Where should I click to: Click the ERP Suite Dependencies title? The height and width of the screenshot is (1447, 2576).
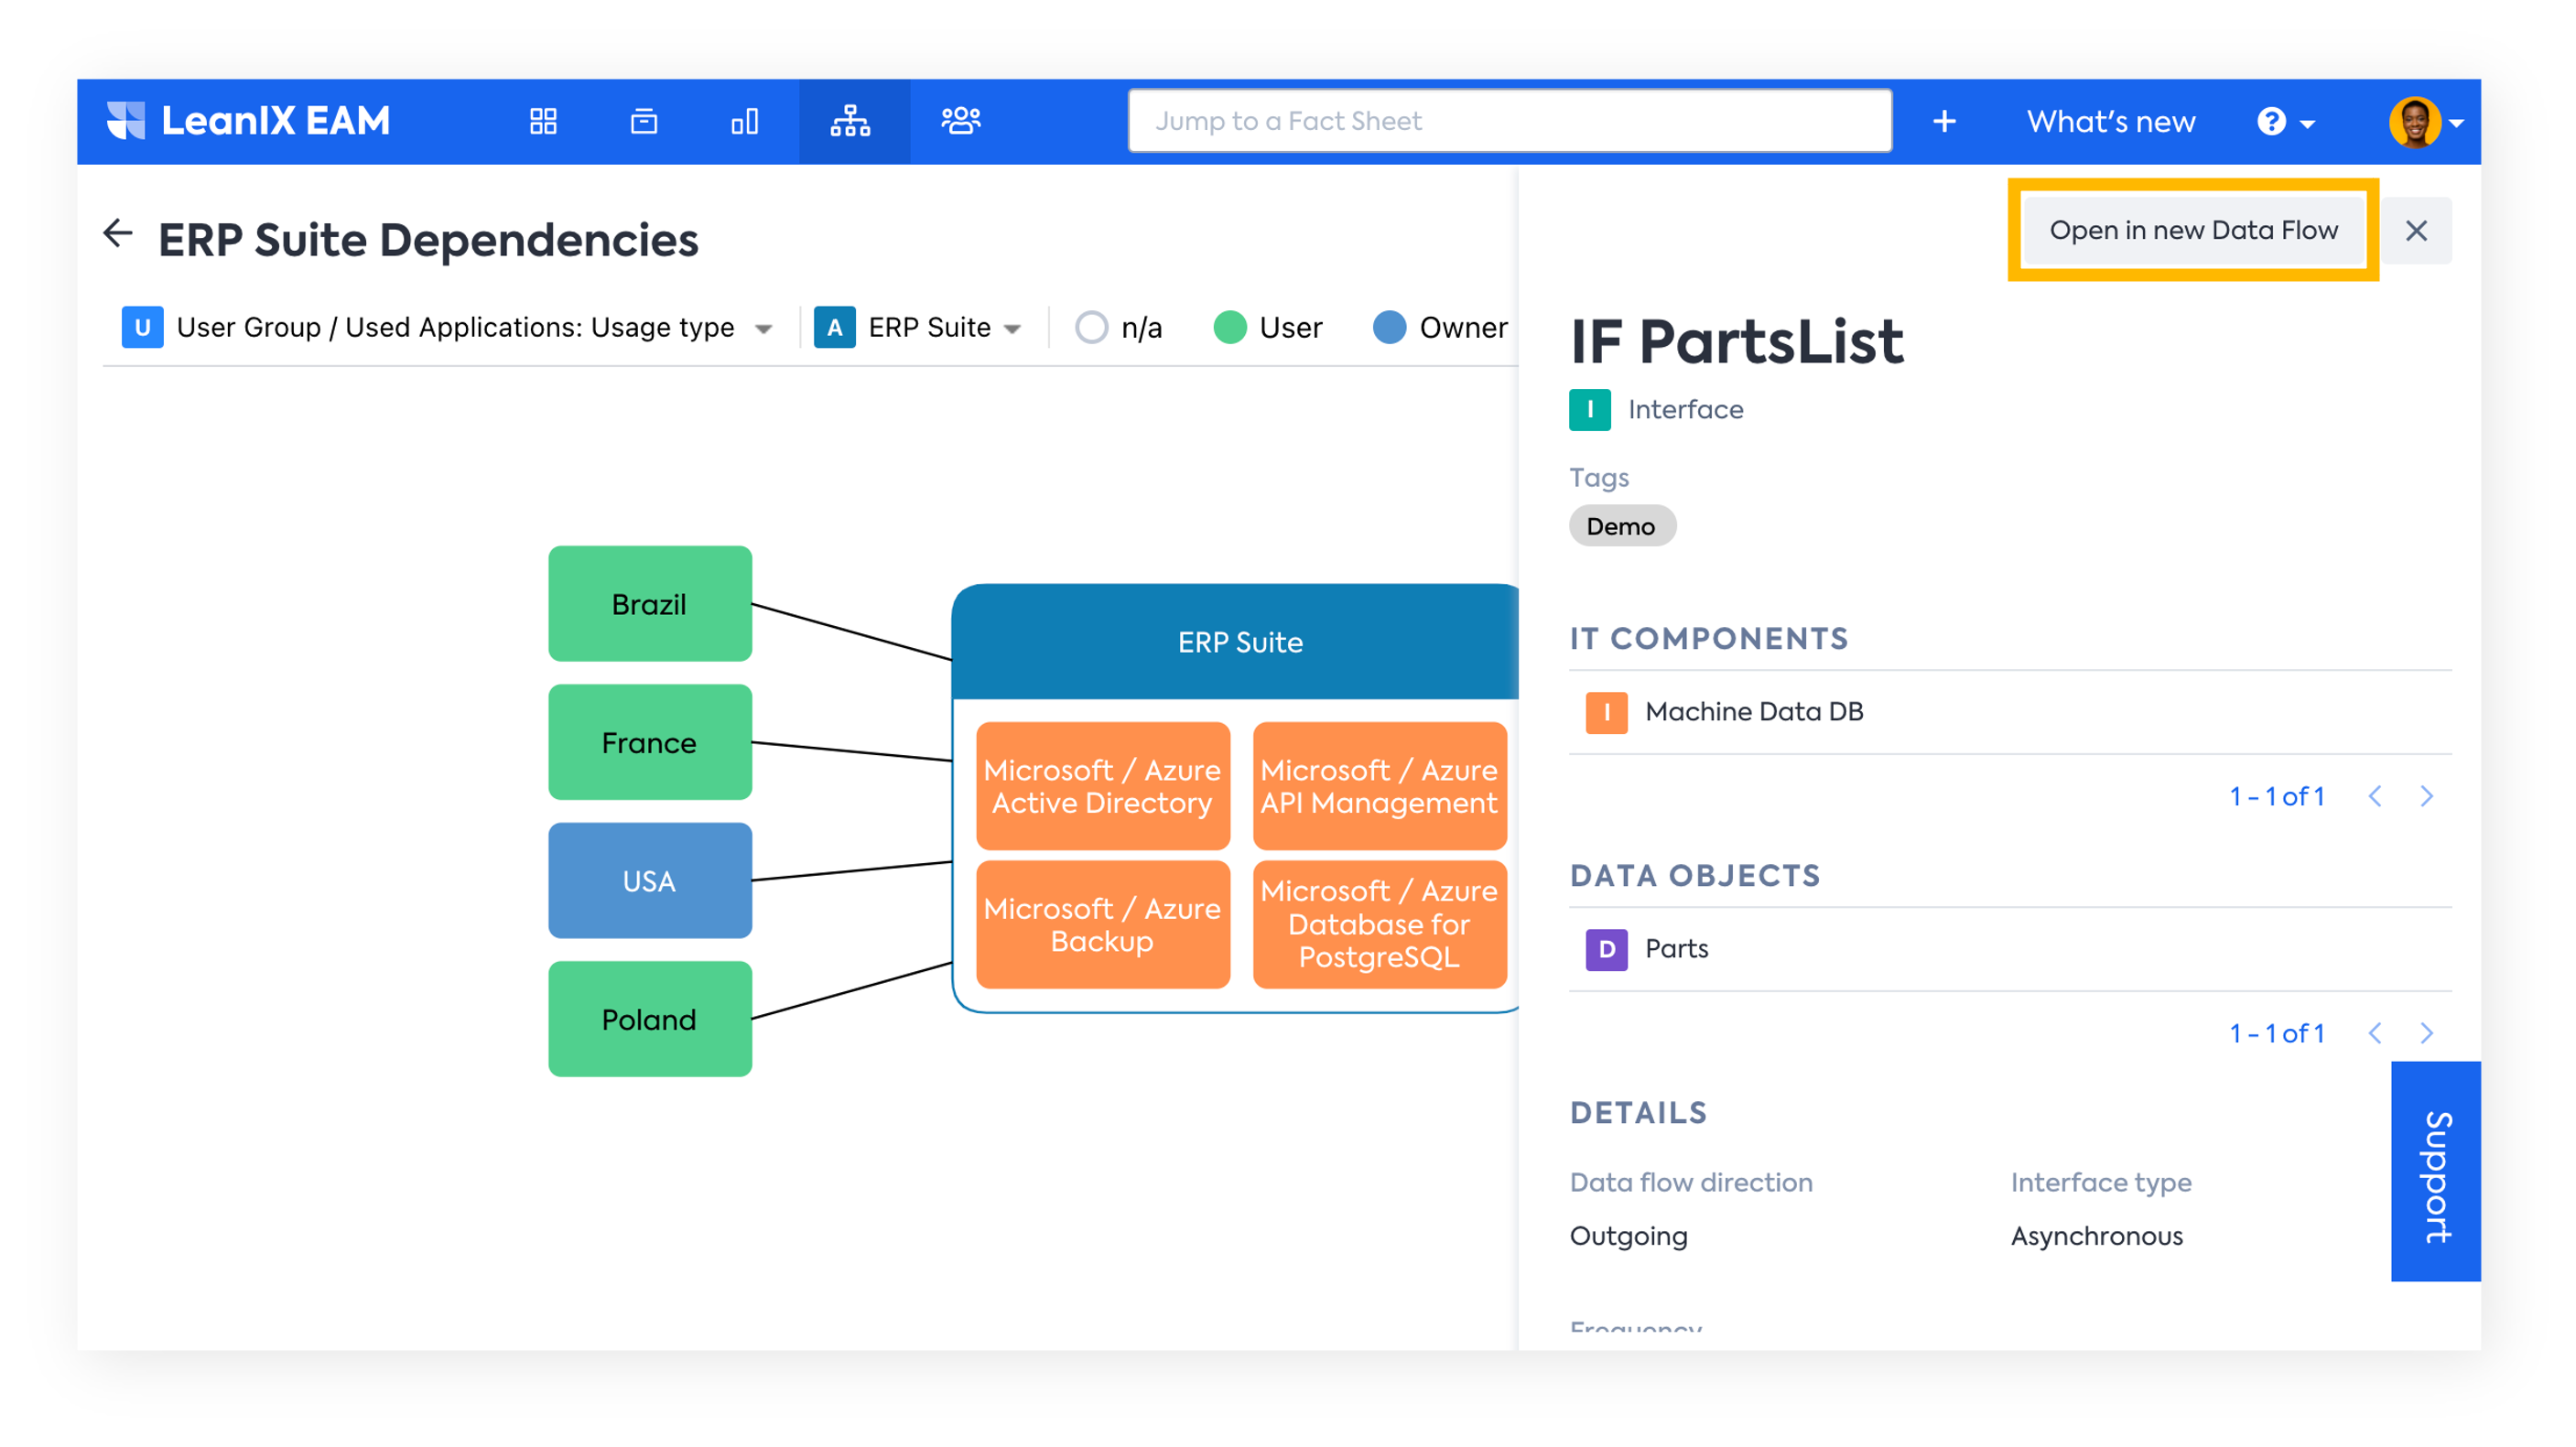(428, 240)
